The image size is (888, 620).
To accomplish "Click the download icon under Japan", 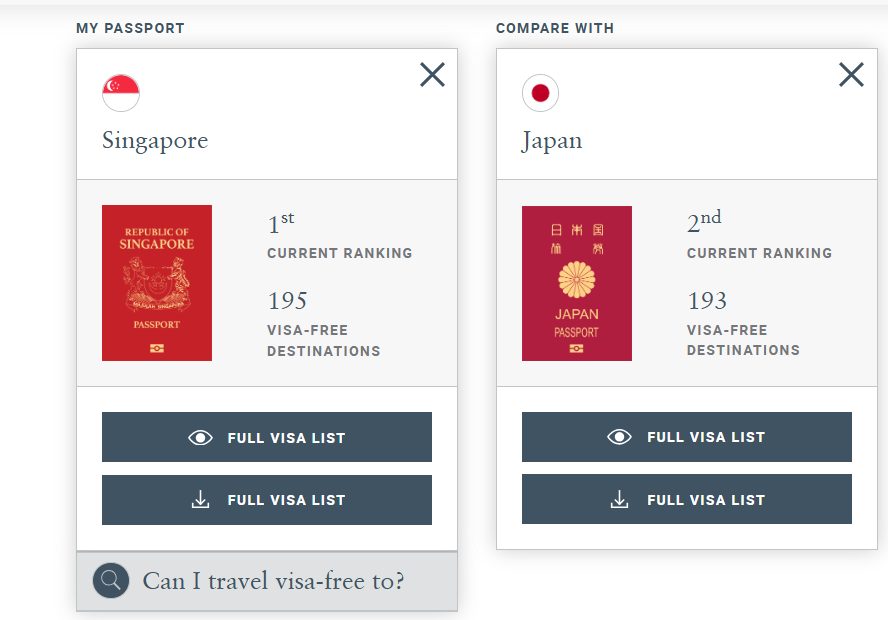I will click(x=620, y=500).
